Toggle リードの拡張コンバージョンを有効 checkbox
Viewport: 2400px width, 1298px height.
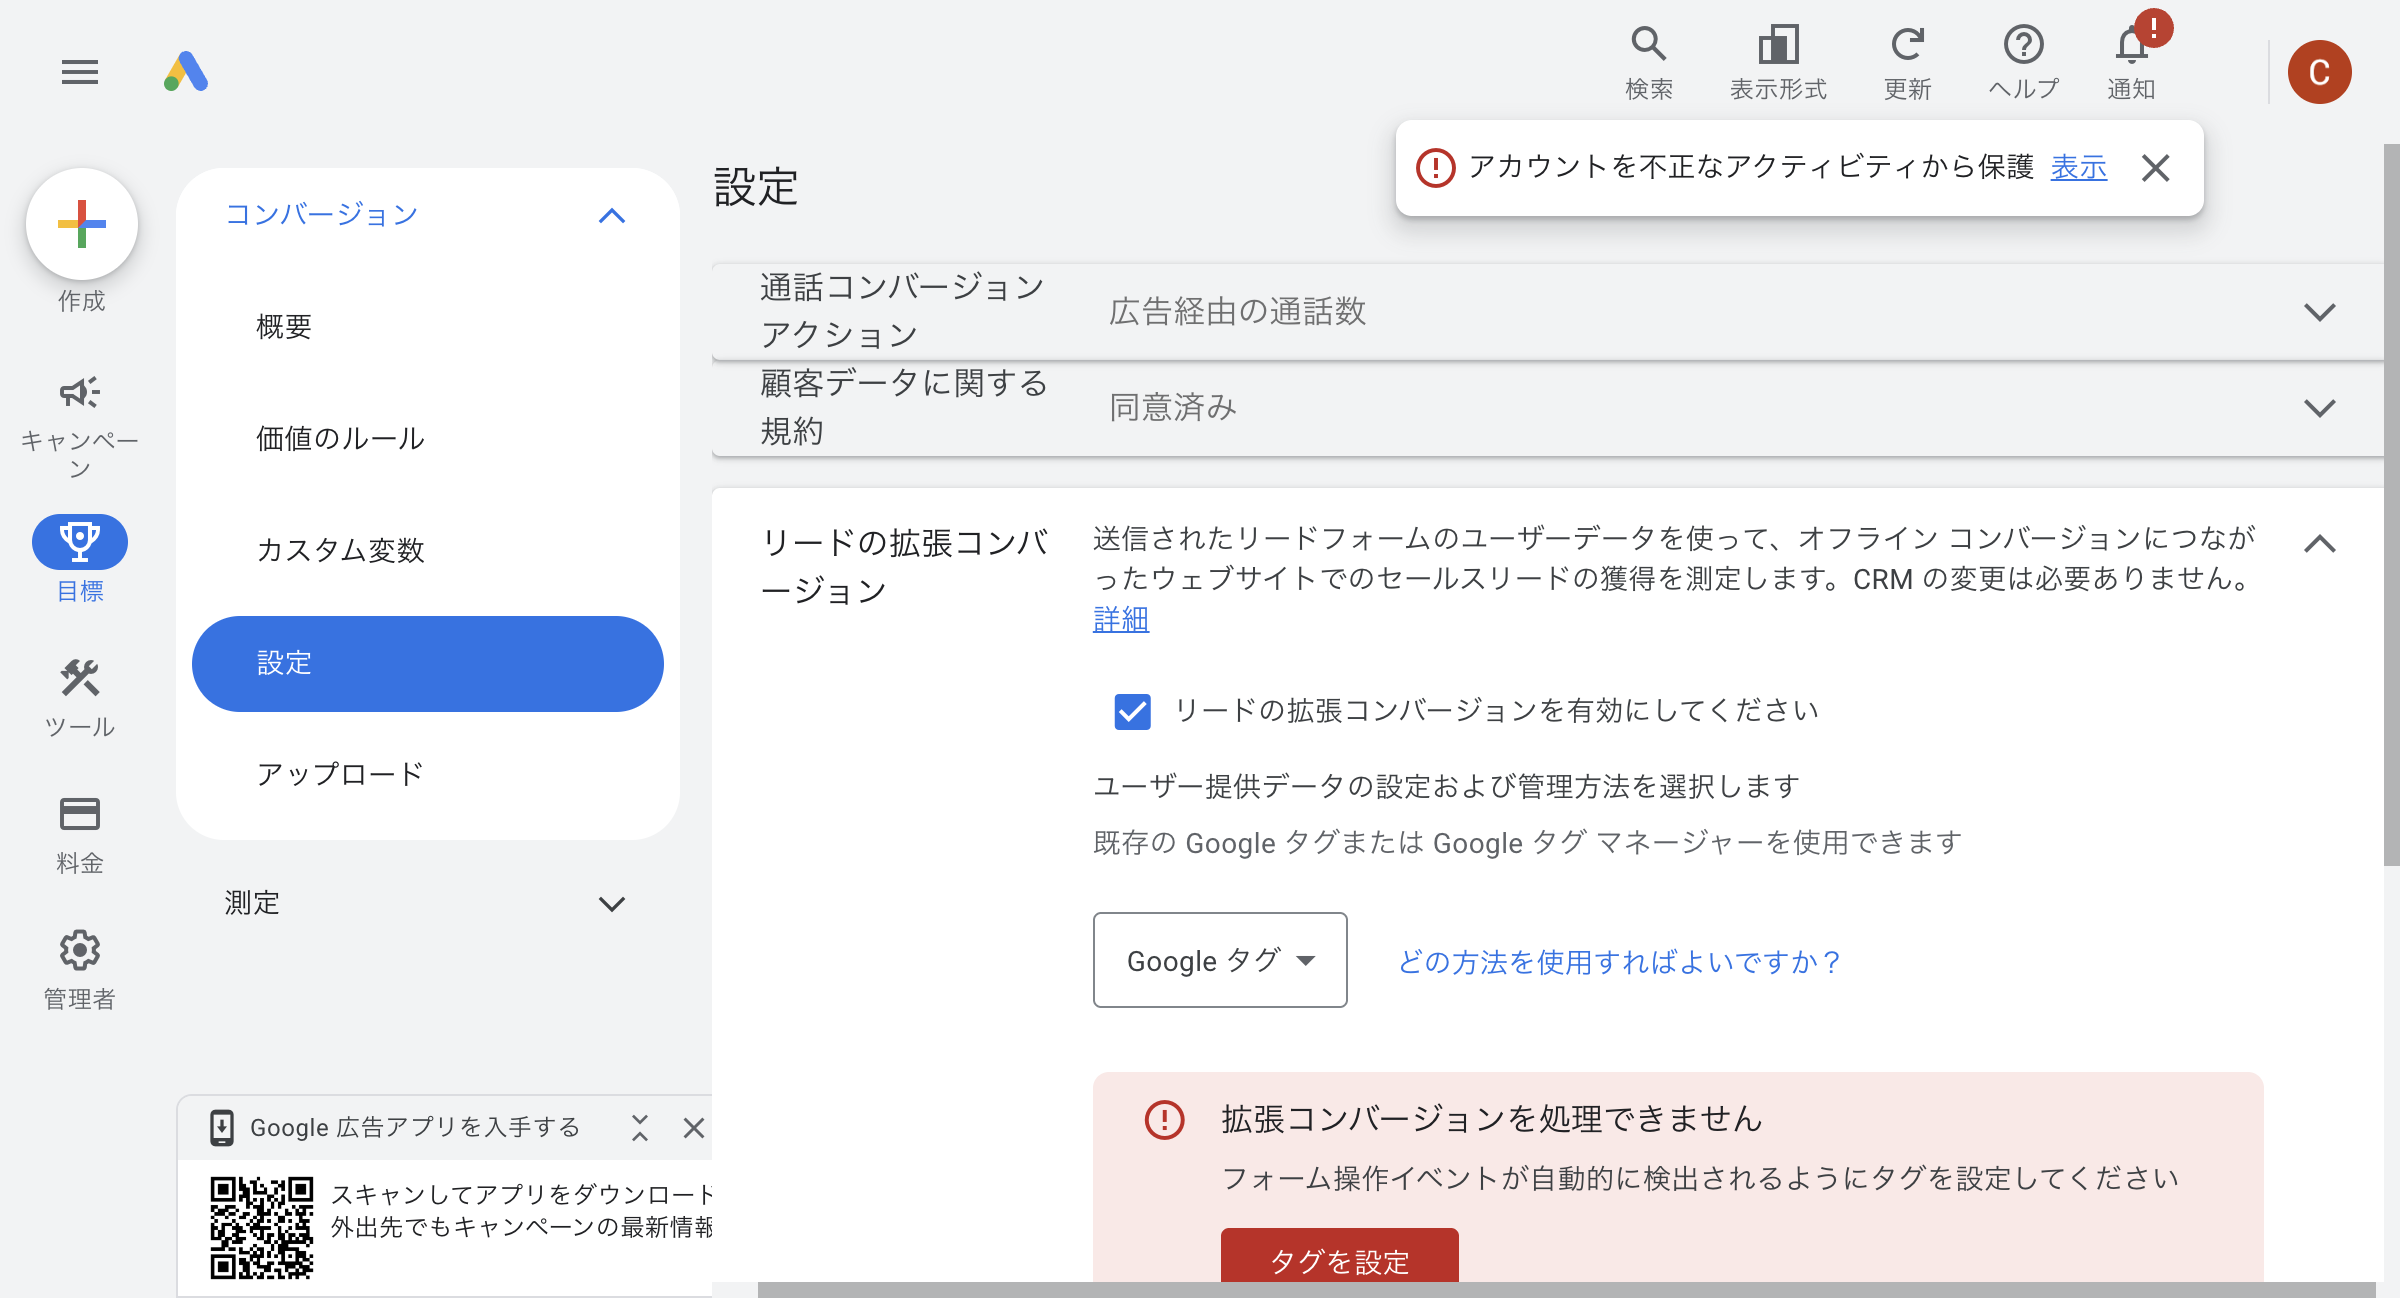tap(1133, 712)
